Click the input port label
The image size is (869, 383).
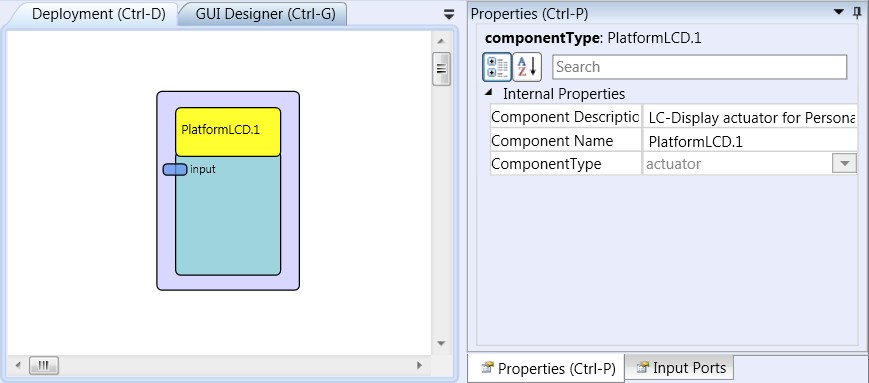(x=203, y=170)
